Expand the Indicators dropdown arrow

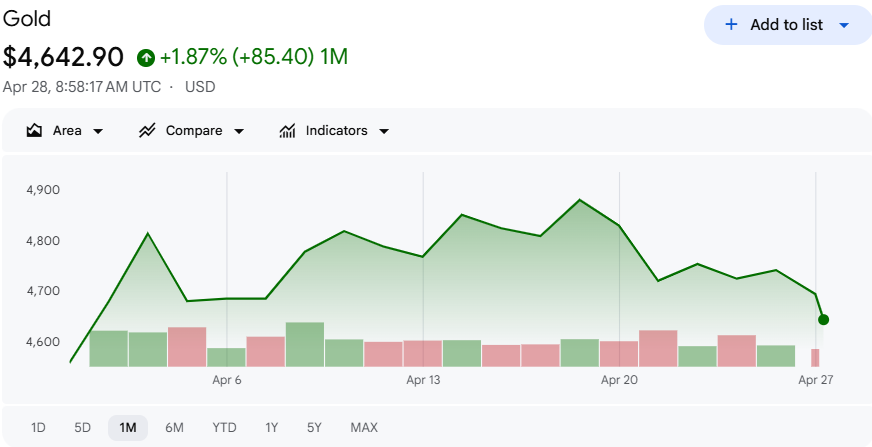click(384, 131)
